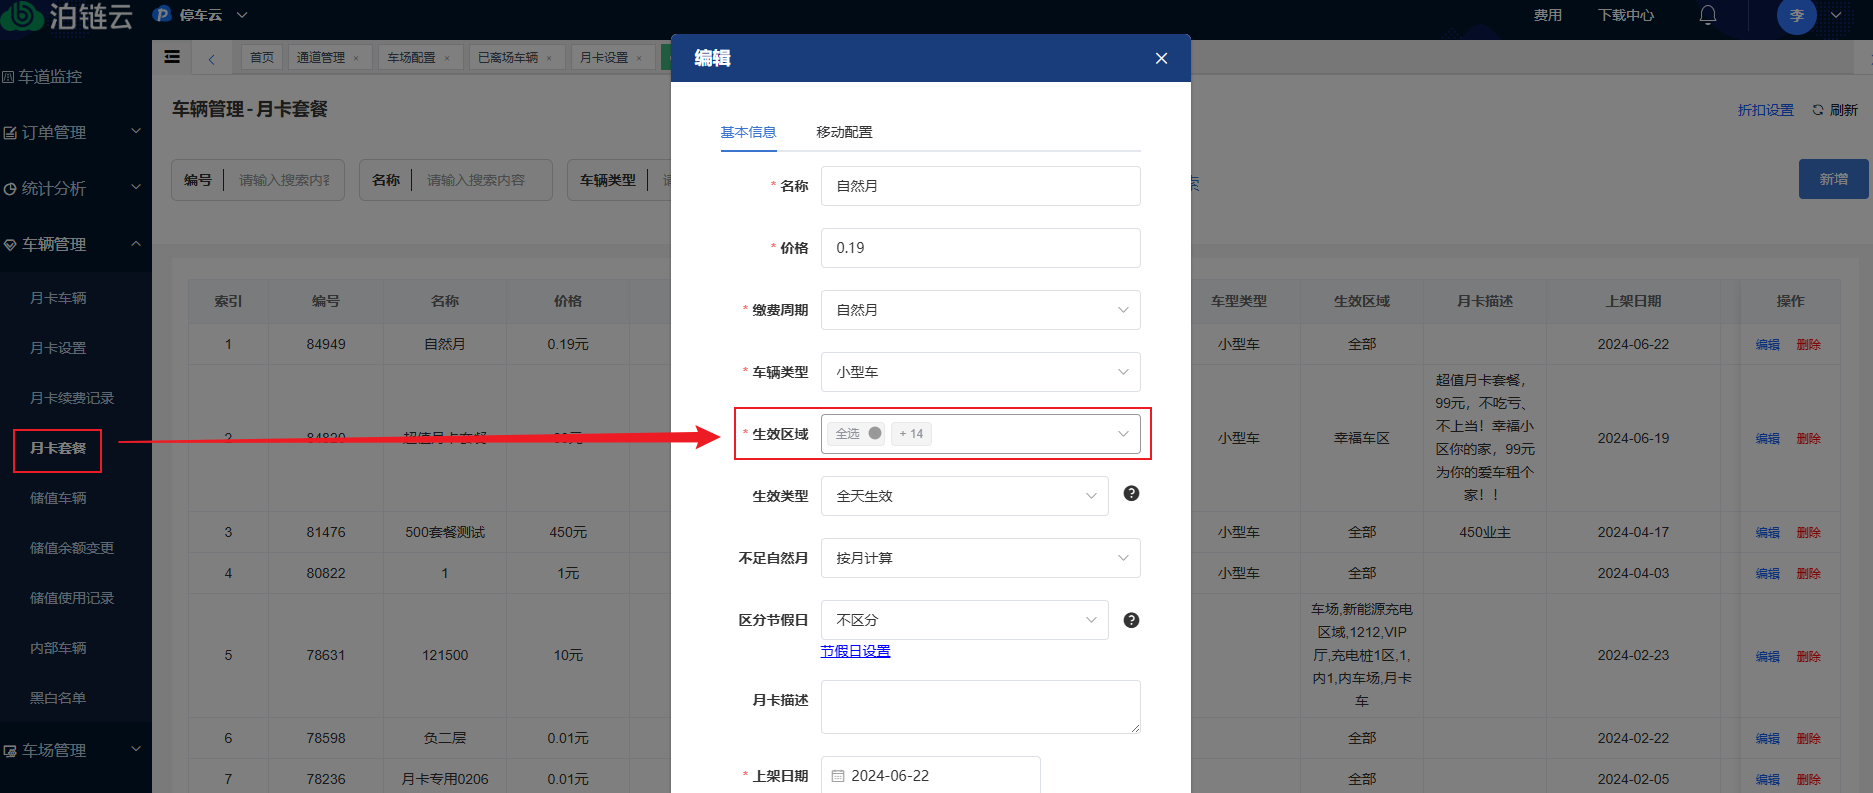The width and height of the screenshot is (1873, 793).
Task: Open the 不足自然月 dropdown
Action: [x=980, y=558]
